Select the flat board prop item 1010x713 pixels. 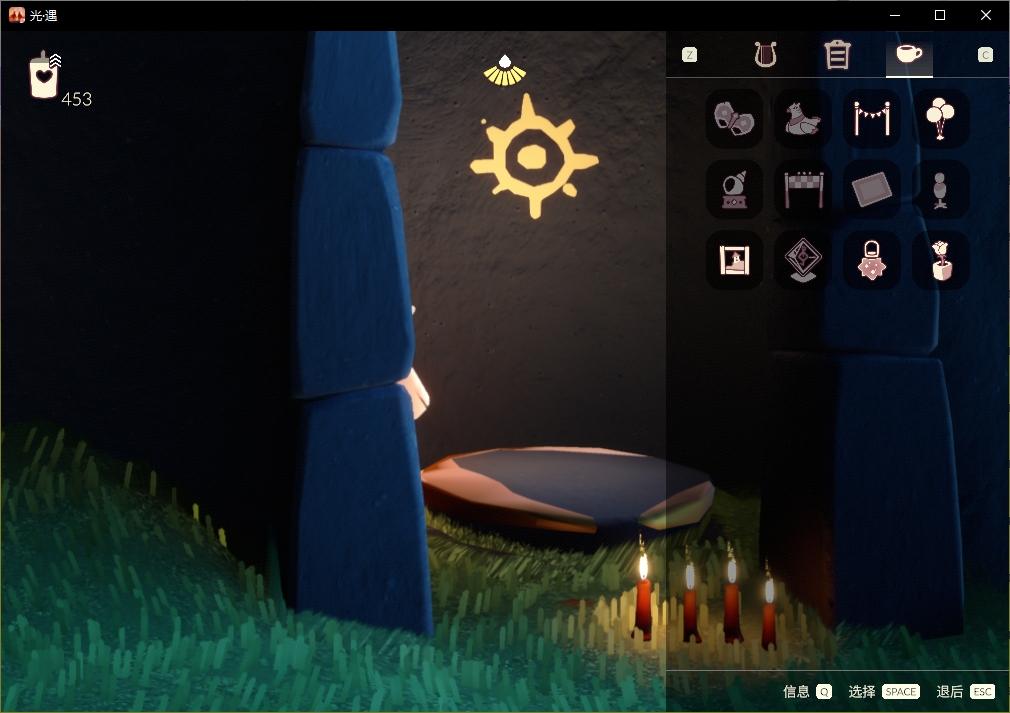pos(872,189)
